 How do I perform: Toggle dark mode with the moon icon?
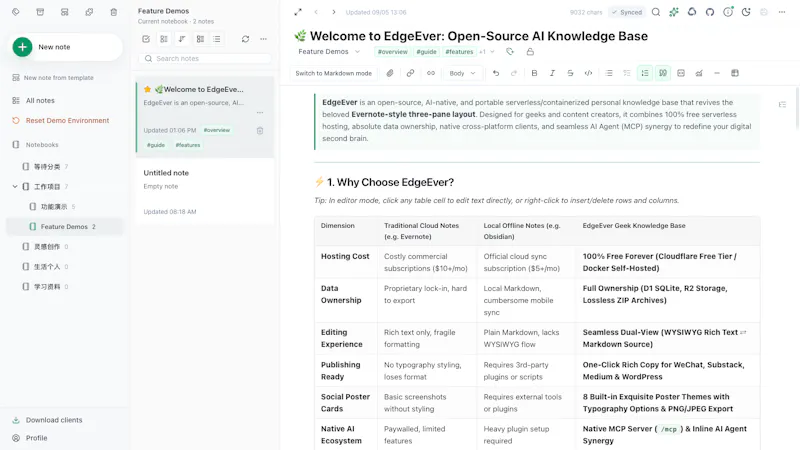pos(746,12)
